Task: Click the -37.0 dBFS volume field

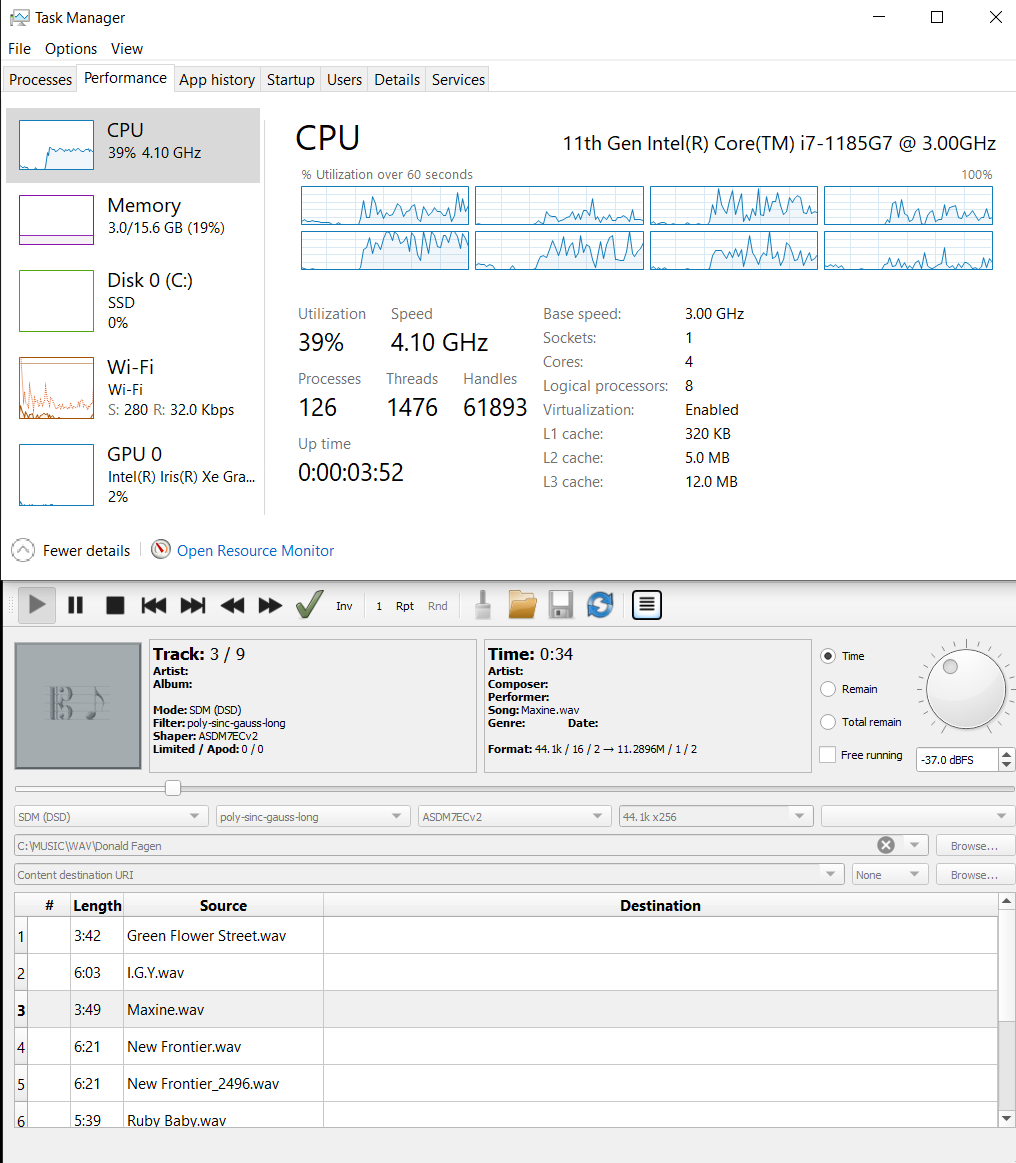Action: 957,760
